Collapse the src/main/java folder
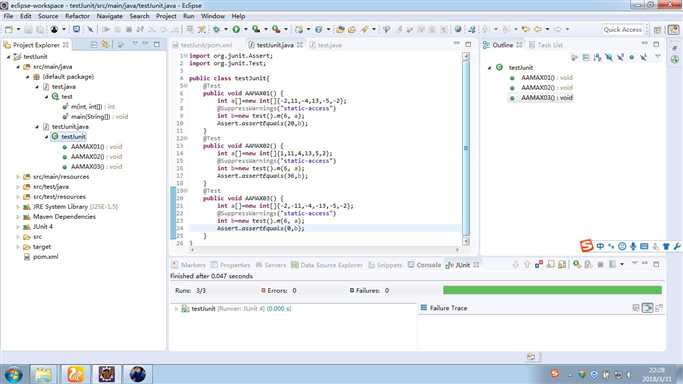This screenshot has width=683, height=384. click(x=18, y=67)
